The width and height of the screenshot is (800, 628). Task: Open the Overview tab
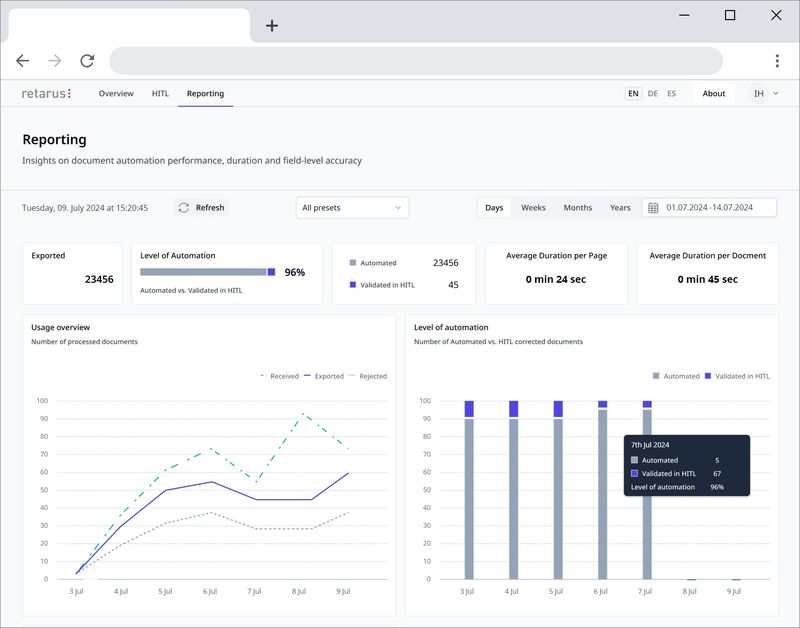click(x=116, y=93)
